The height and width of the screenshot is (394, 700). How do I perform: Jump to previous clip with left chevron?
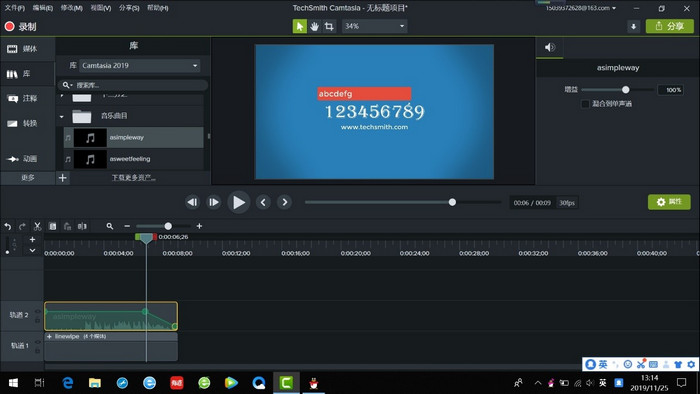click(263, 202)
